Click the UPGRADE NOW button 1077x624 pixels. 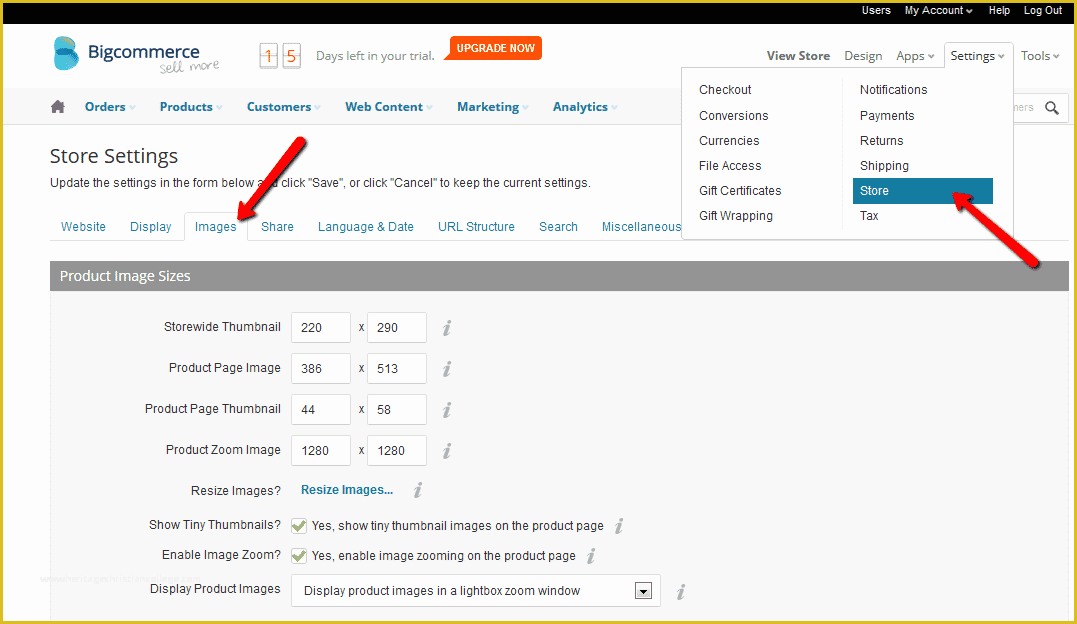coord(495,48)
